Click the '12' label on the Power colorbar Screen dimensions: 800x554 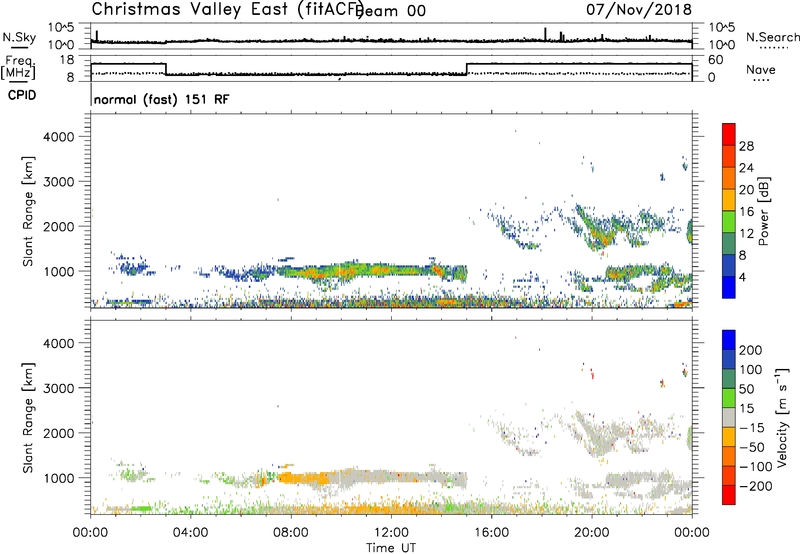(746, 233)
